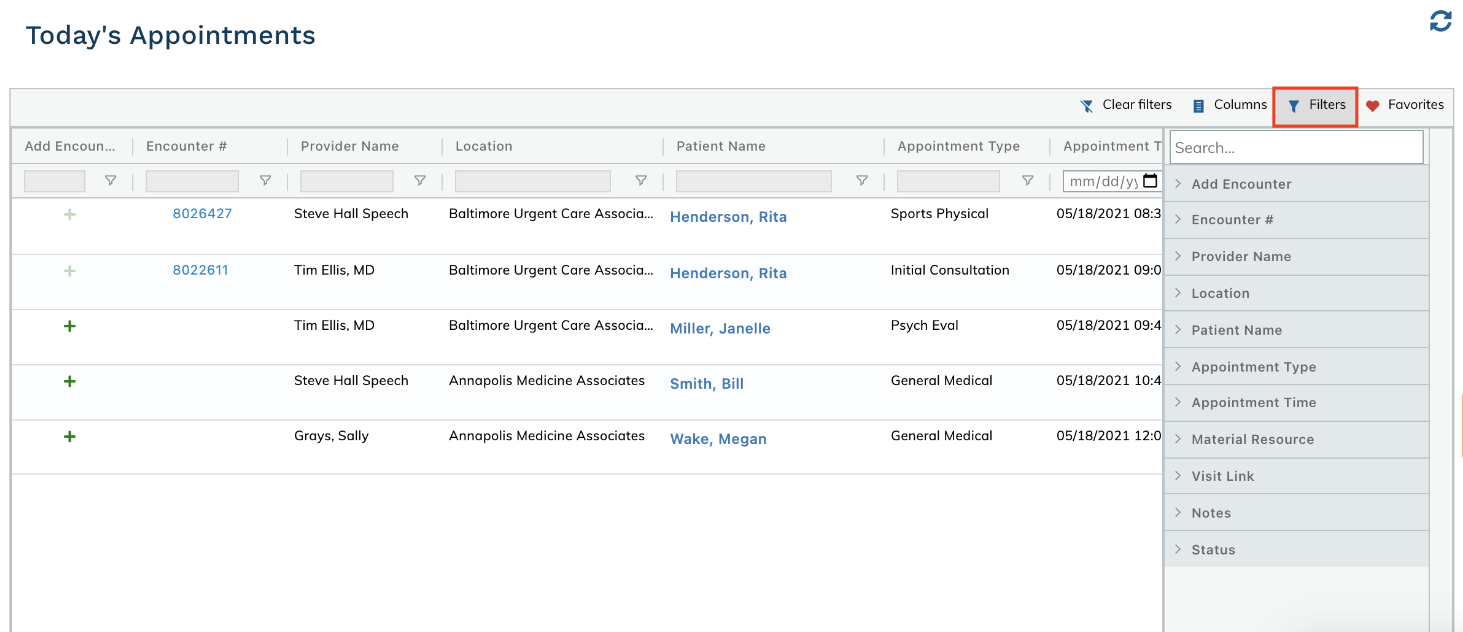
Task: Expand Add Encounter filter group
Action: tap(1179, 184)
